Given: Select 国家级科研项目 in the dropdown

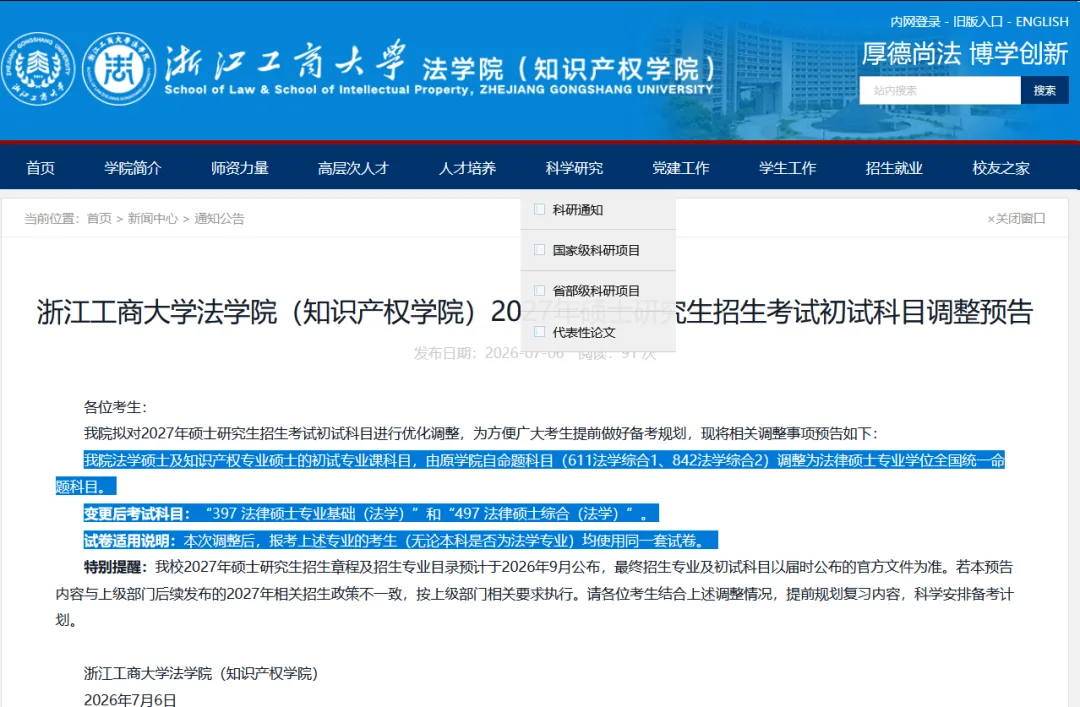Looking at the screenshot, I should (598, 250).
